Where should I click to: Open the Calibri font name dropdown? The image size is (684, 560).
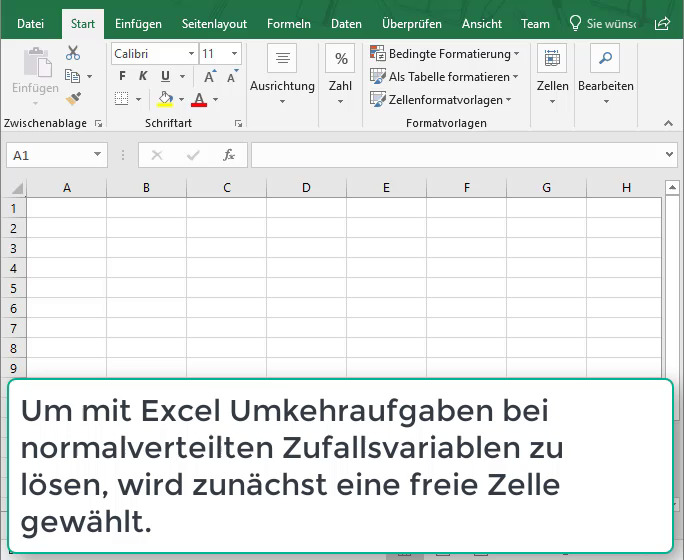pyautogui.click(x=192, y=54)
